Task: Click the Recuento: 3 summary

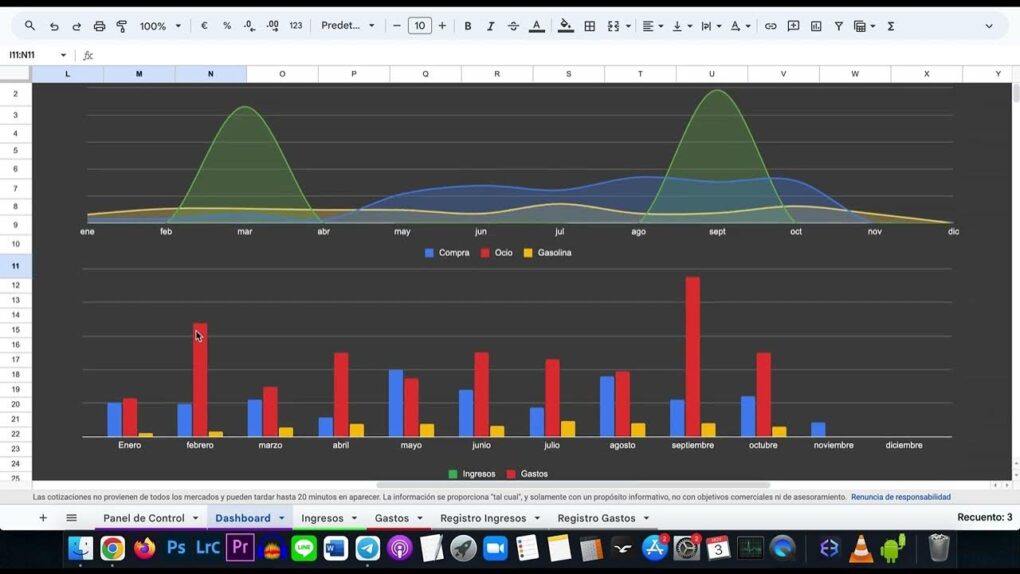Action: [984, 517]
